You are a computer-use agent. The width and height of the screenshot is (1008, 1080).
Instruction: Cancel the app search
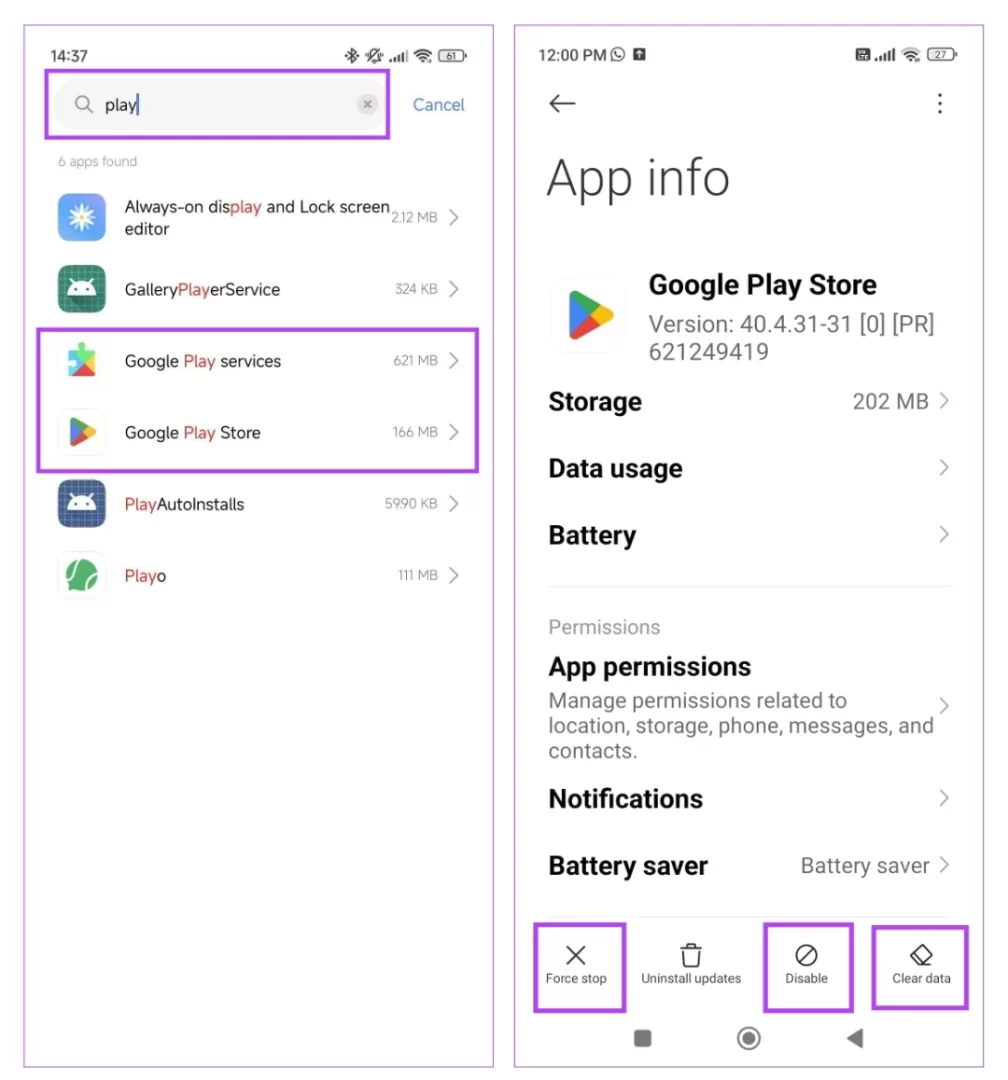pos(438,105)
